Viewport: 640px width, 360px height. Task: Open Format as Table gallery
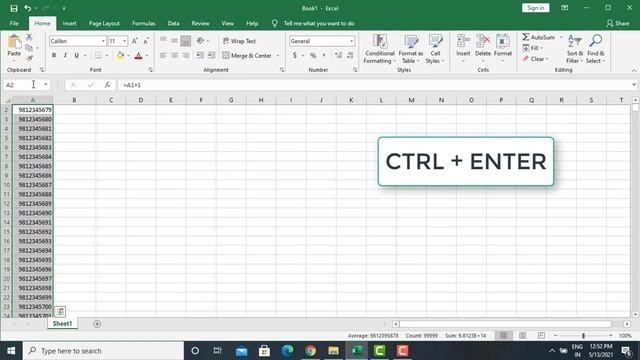(411, 49)
